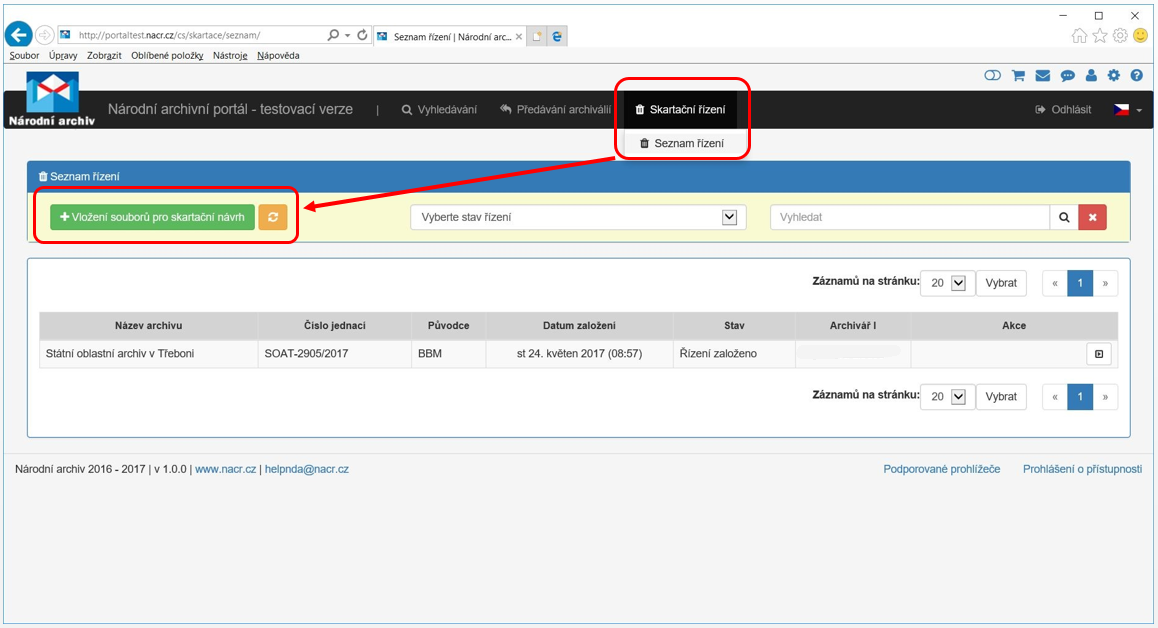Viewport: 1158px width, 628px height.
Task: Open the blue gear settings icon
Action: [1114, 75]
